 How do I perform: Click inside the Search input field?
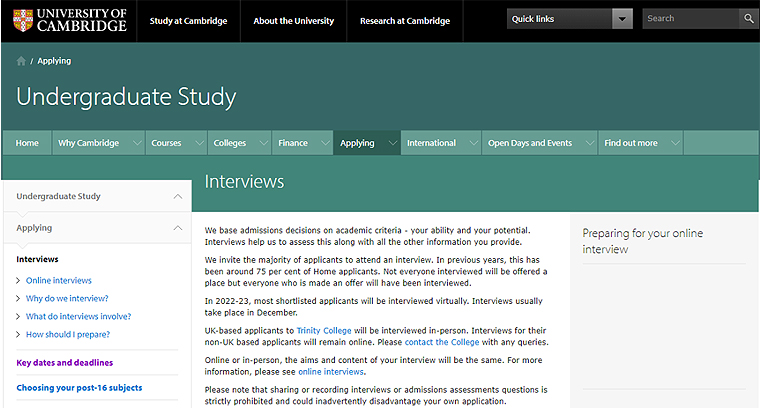(689, 19)
